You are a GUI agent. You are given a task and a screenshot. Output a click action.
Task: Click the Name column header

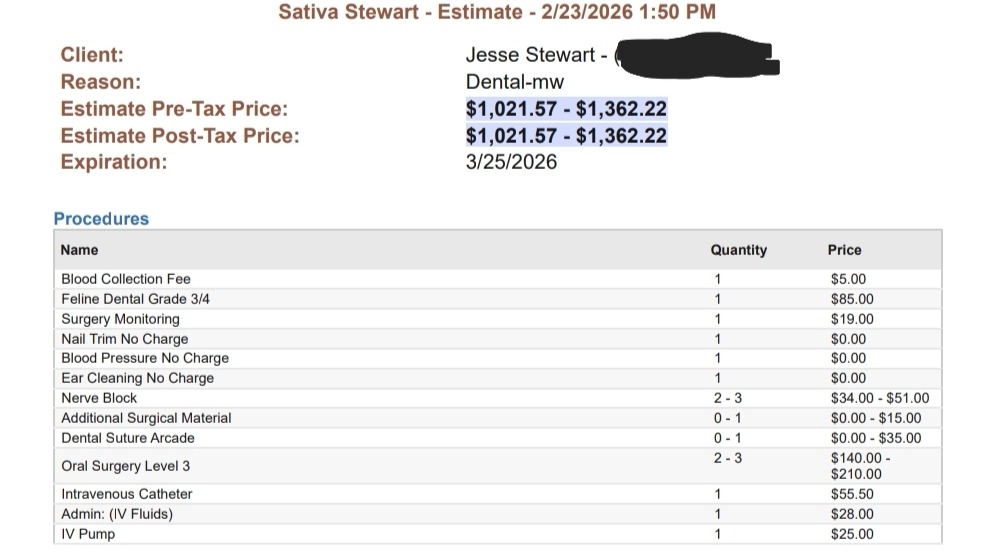click(x=80, y=250)
